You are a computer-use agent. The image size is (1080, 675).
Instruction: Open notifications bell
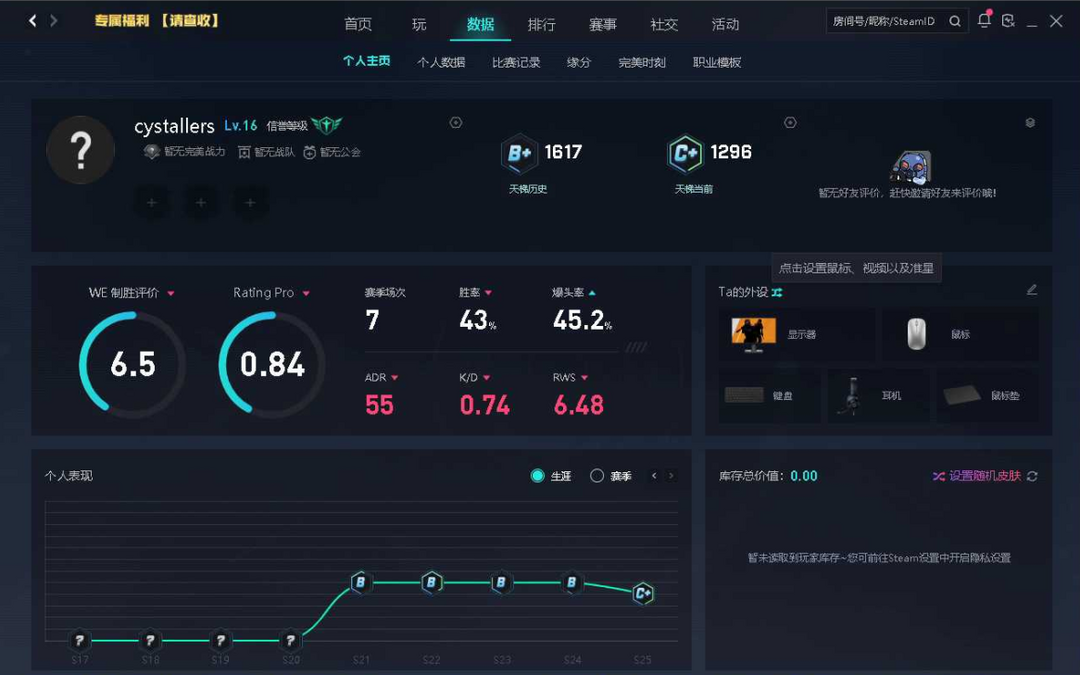click(x=984, y=20)
